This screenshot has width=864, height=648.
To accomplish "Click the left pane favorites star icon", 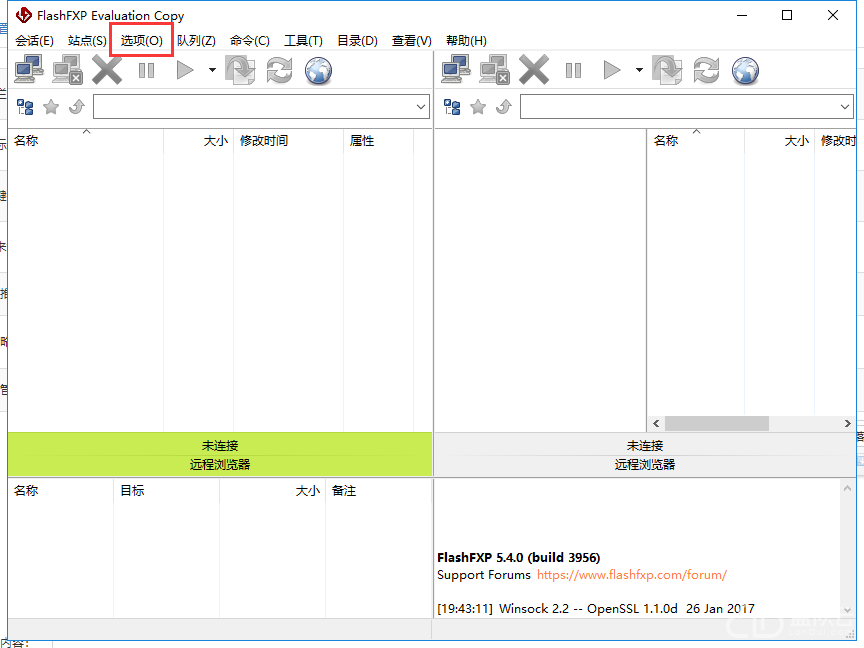I will coord(51,106).
